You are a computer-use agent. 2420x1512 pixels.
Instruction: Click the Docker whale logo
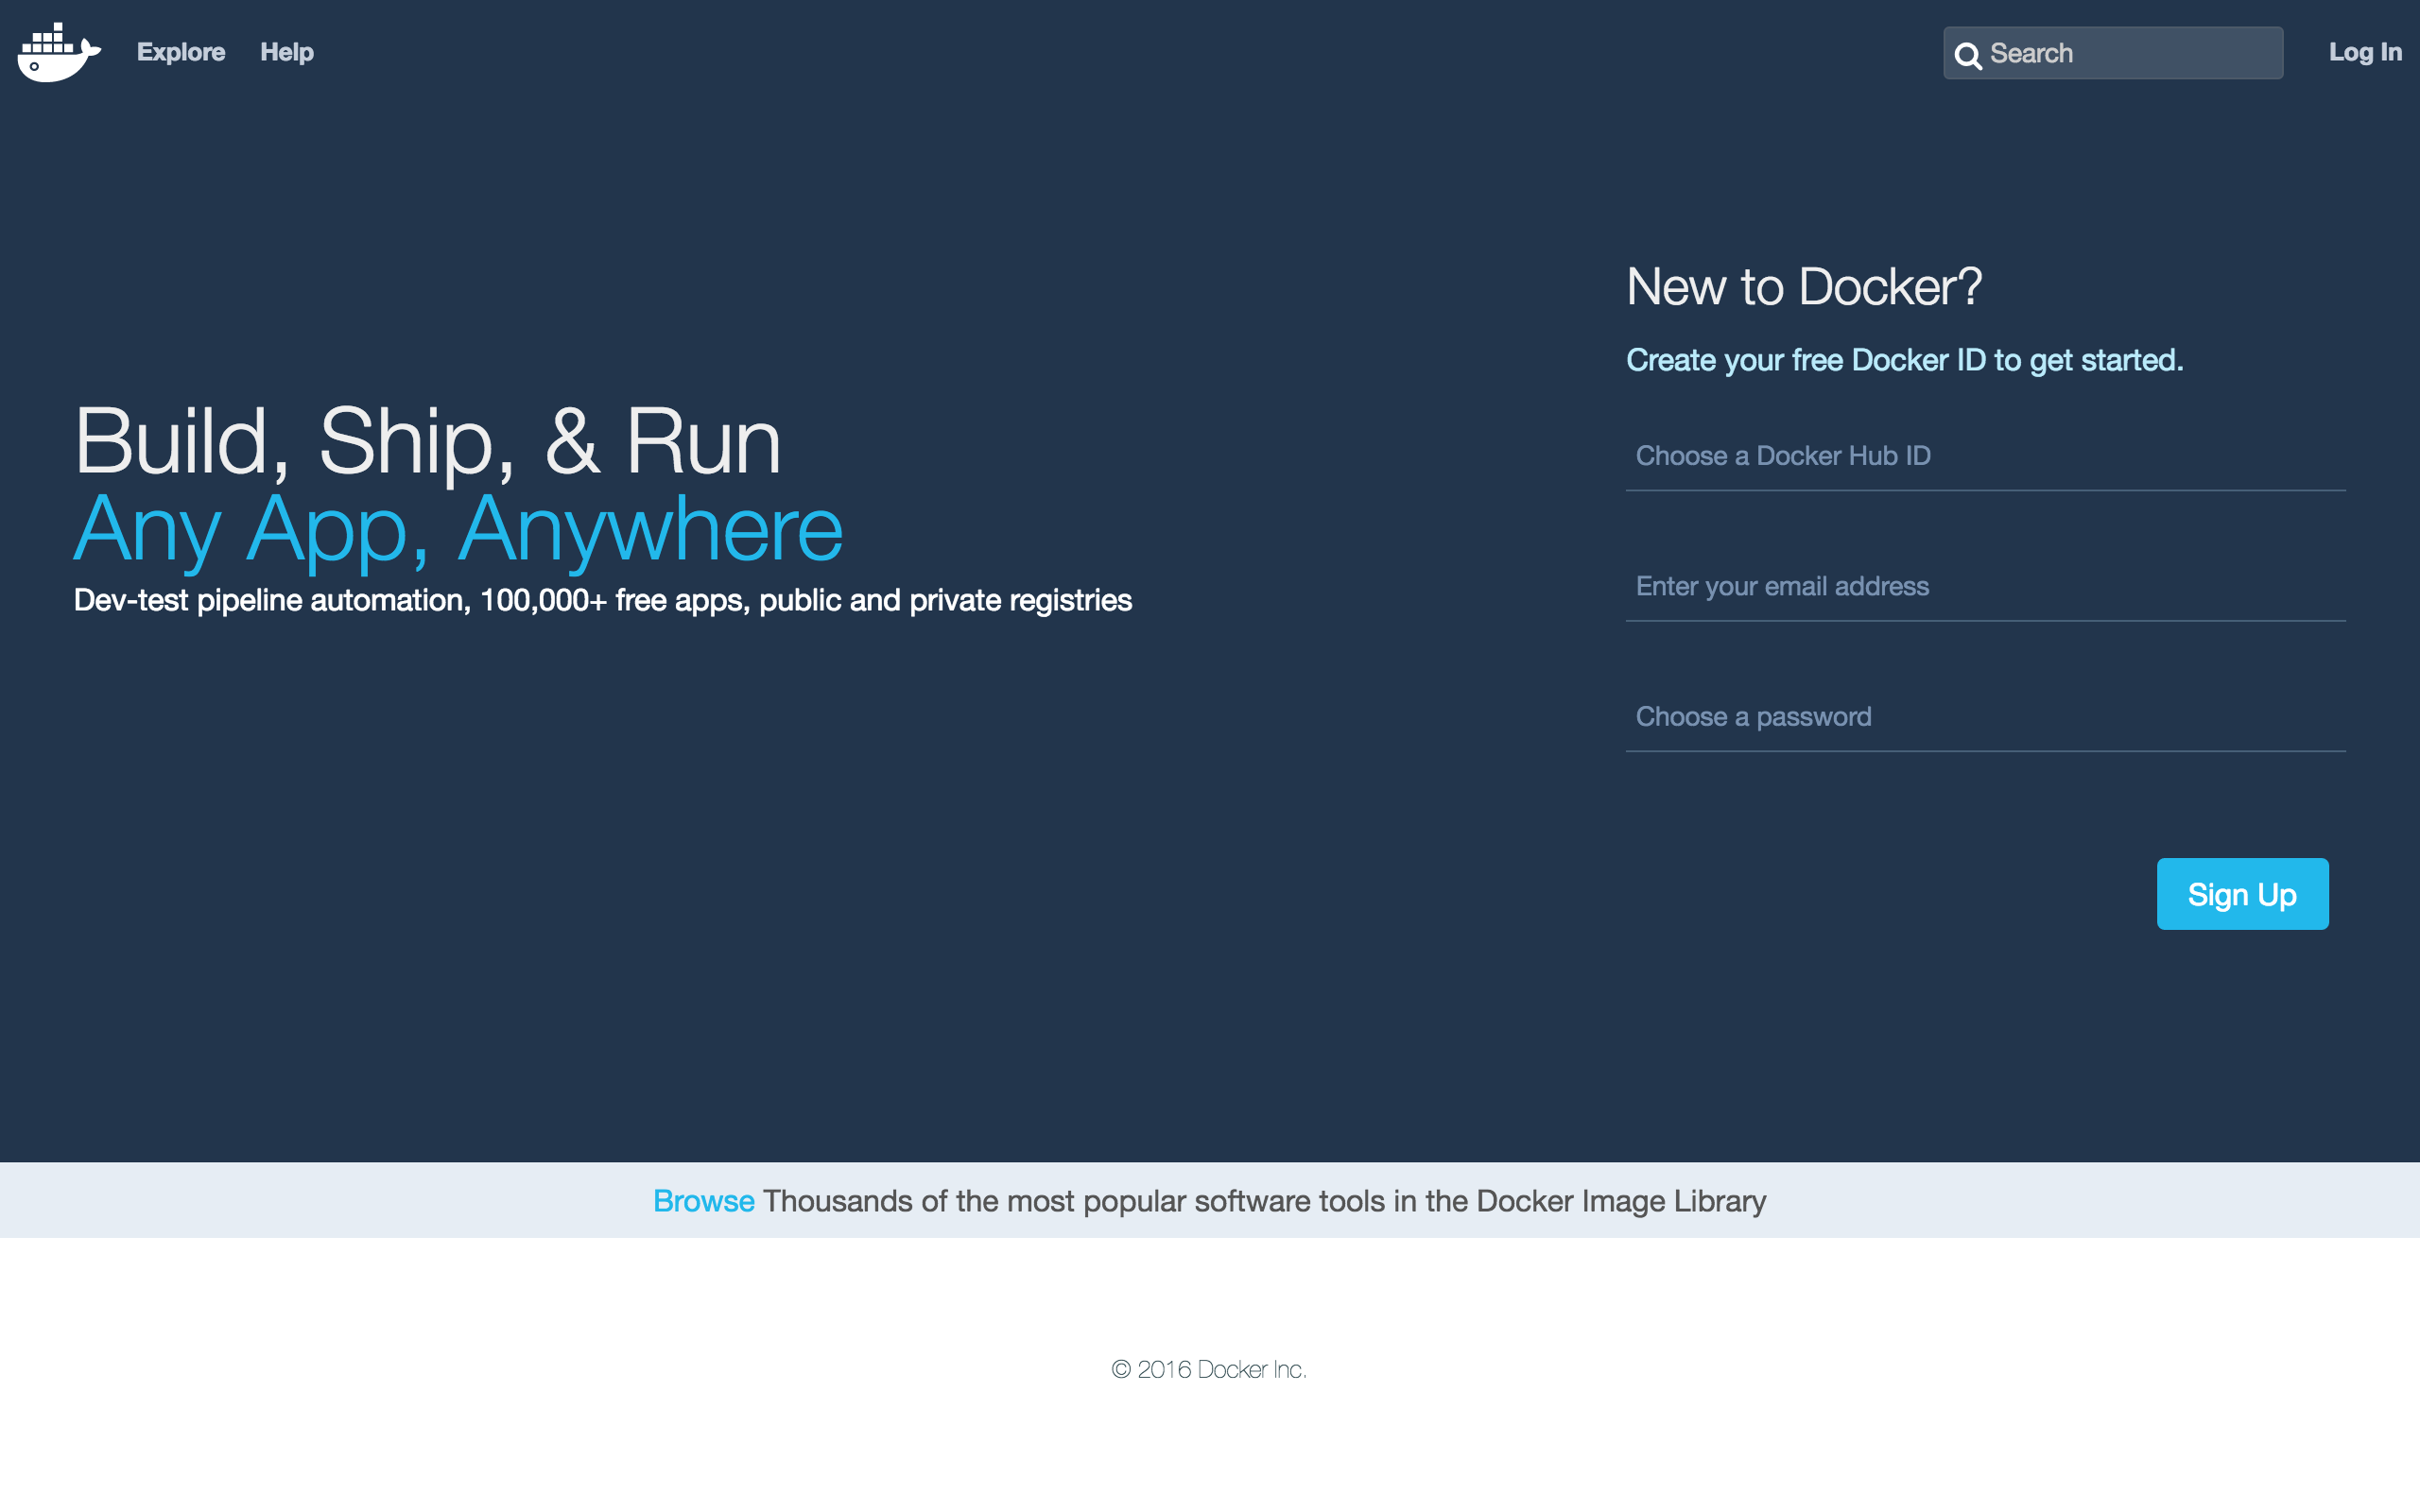click(x=58, y=52)
